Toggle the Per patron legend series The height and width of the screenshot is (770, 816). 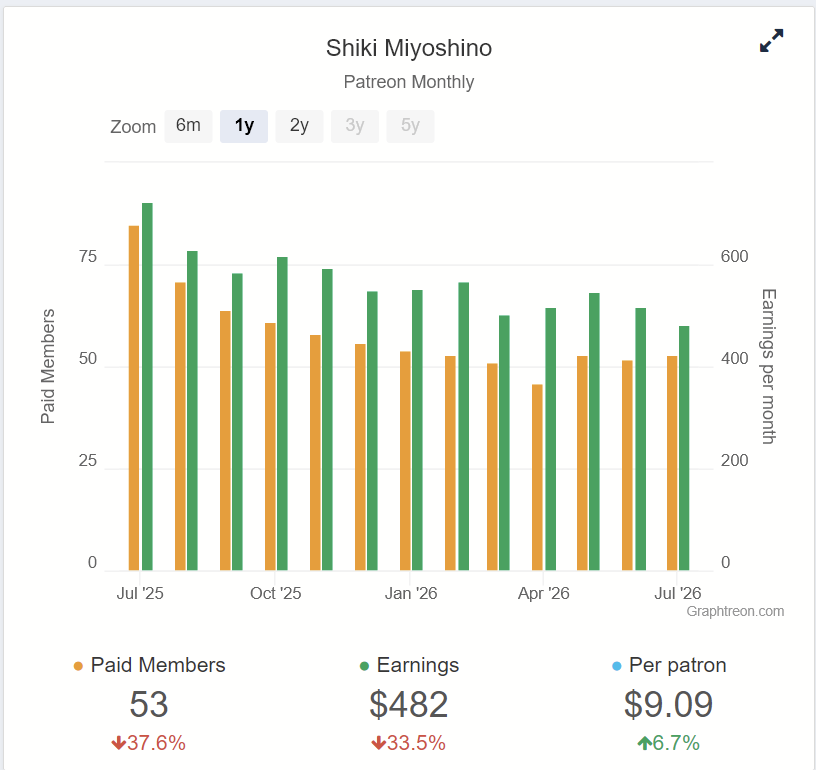point(669,665)
